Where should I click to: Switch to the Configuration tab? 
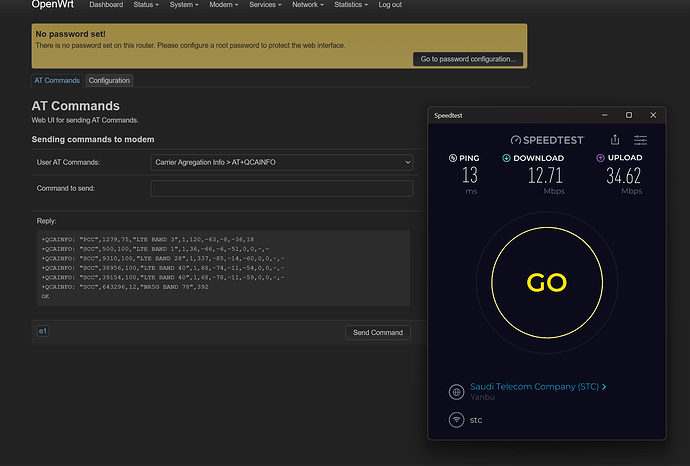(x=109, y=81)
